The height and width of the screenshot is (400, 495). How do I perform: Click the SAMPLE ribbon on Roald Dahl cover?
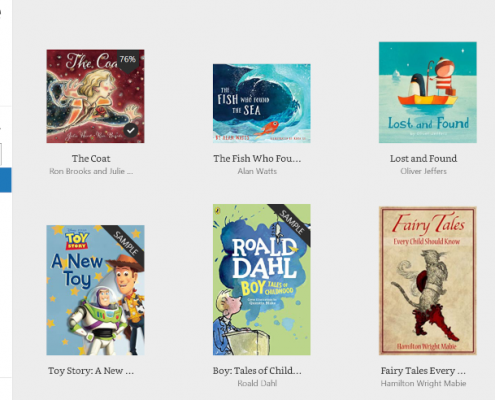pyautogui.click(x=292, y=223)
